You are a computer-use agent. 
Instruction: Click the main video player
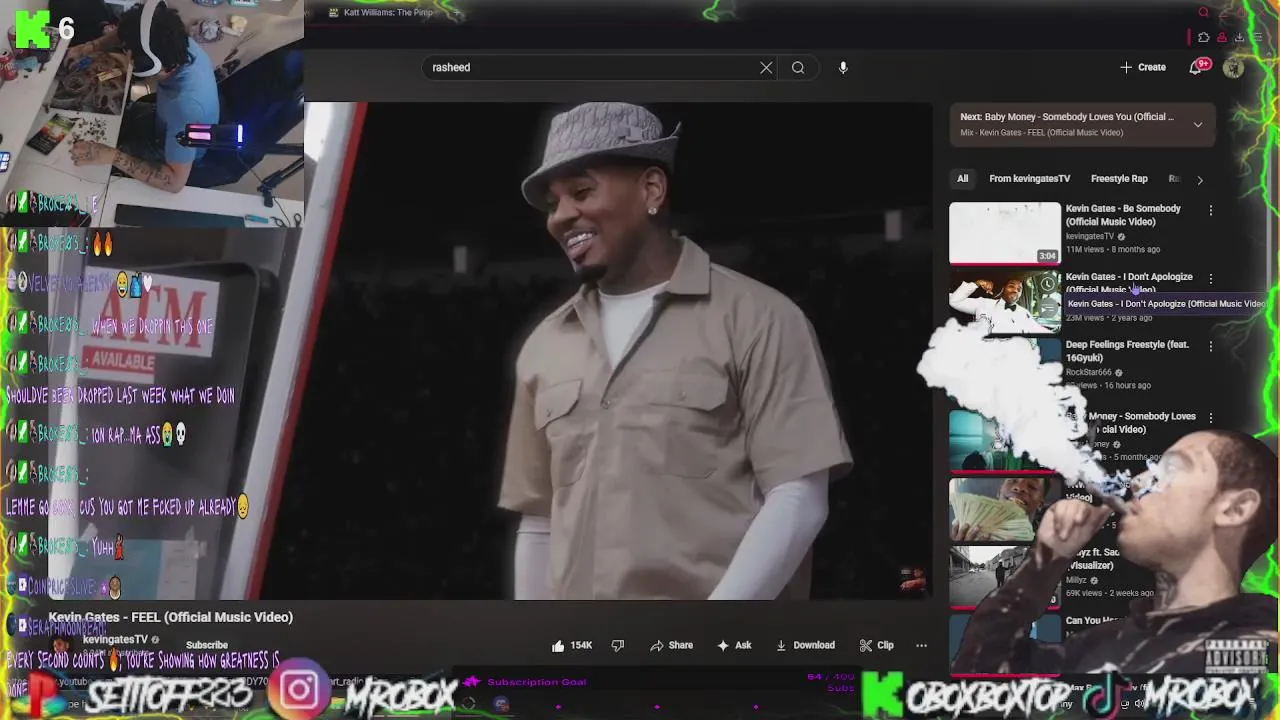(x=618, y=350)
